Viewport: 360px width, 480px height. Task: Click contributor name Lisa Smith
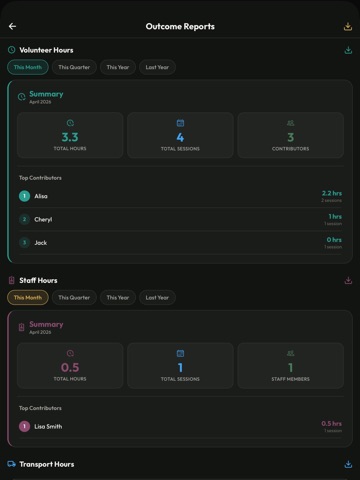(48, 427)
